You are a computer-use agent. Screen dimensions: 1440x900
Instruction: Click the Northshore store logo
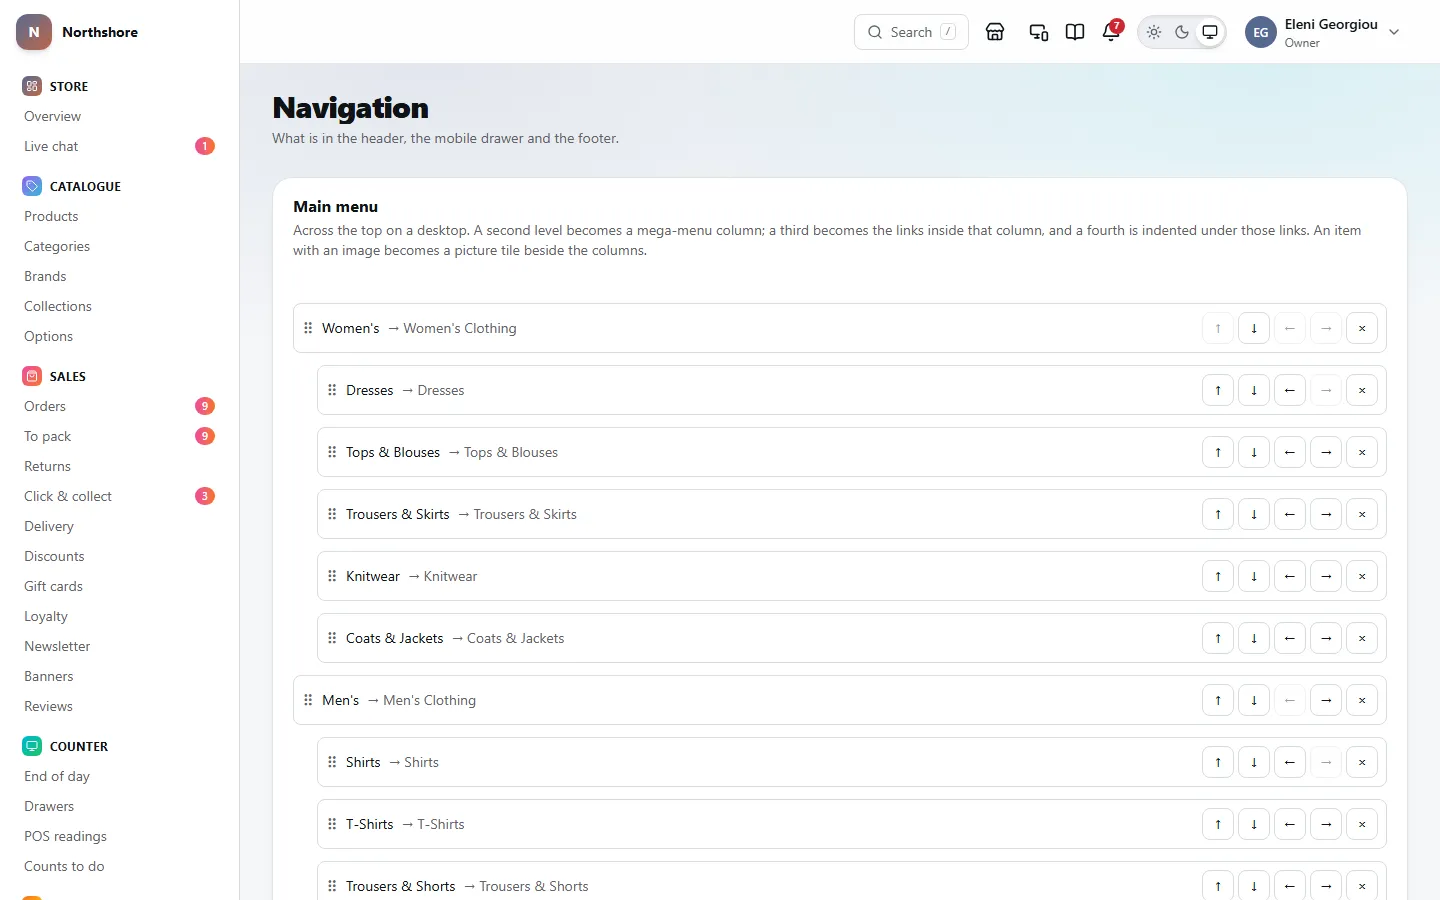[34, 32]
